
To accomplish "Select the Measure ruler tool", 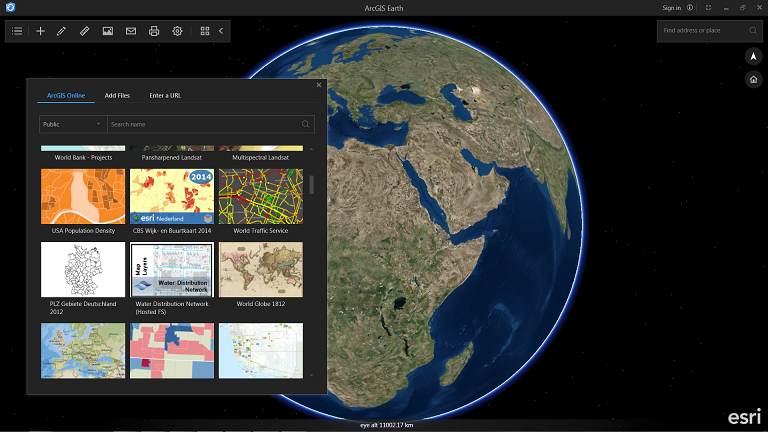I will point(84,31).
